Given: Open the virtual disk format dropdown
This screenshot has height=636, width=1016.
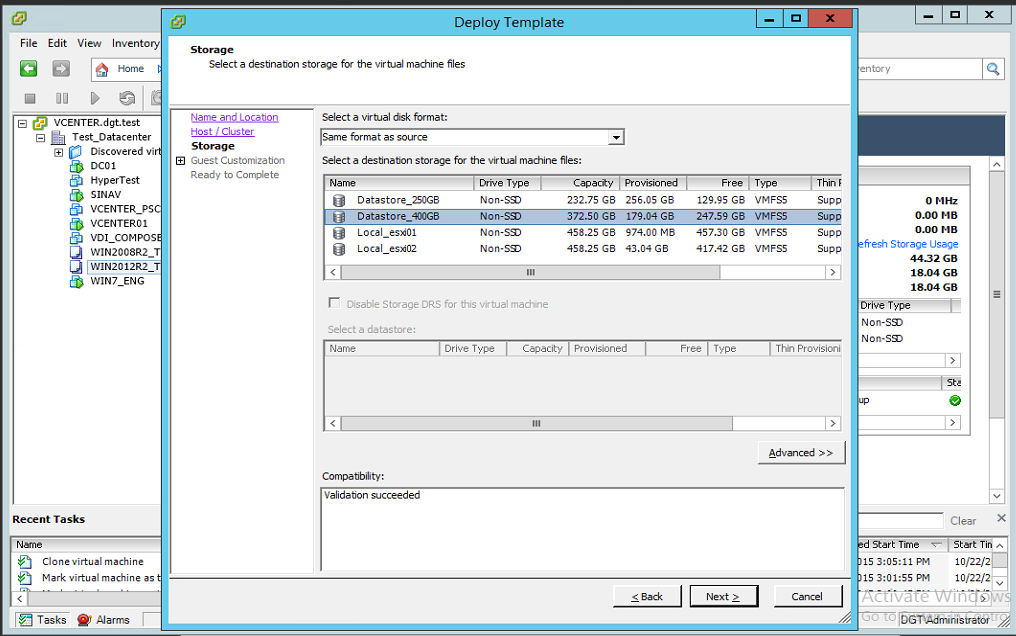Looking at the screenshot, I should [x=616, y=137].
